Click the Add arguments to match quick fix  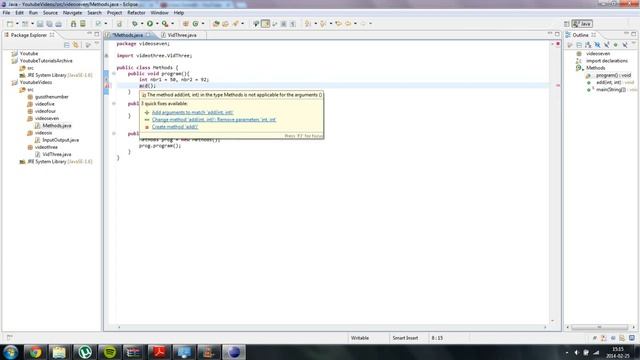pyautogui.click(x=192, y=112)
